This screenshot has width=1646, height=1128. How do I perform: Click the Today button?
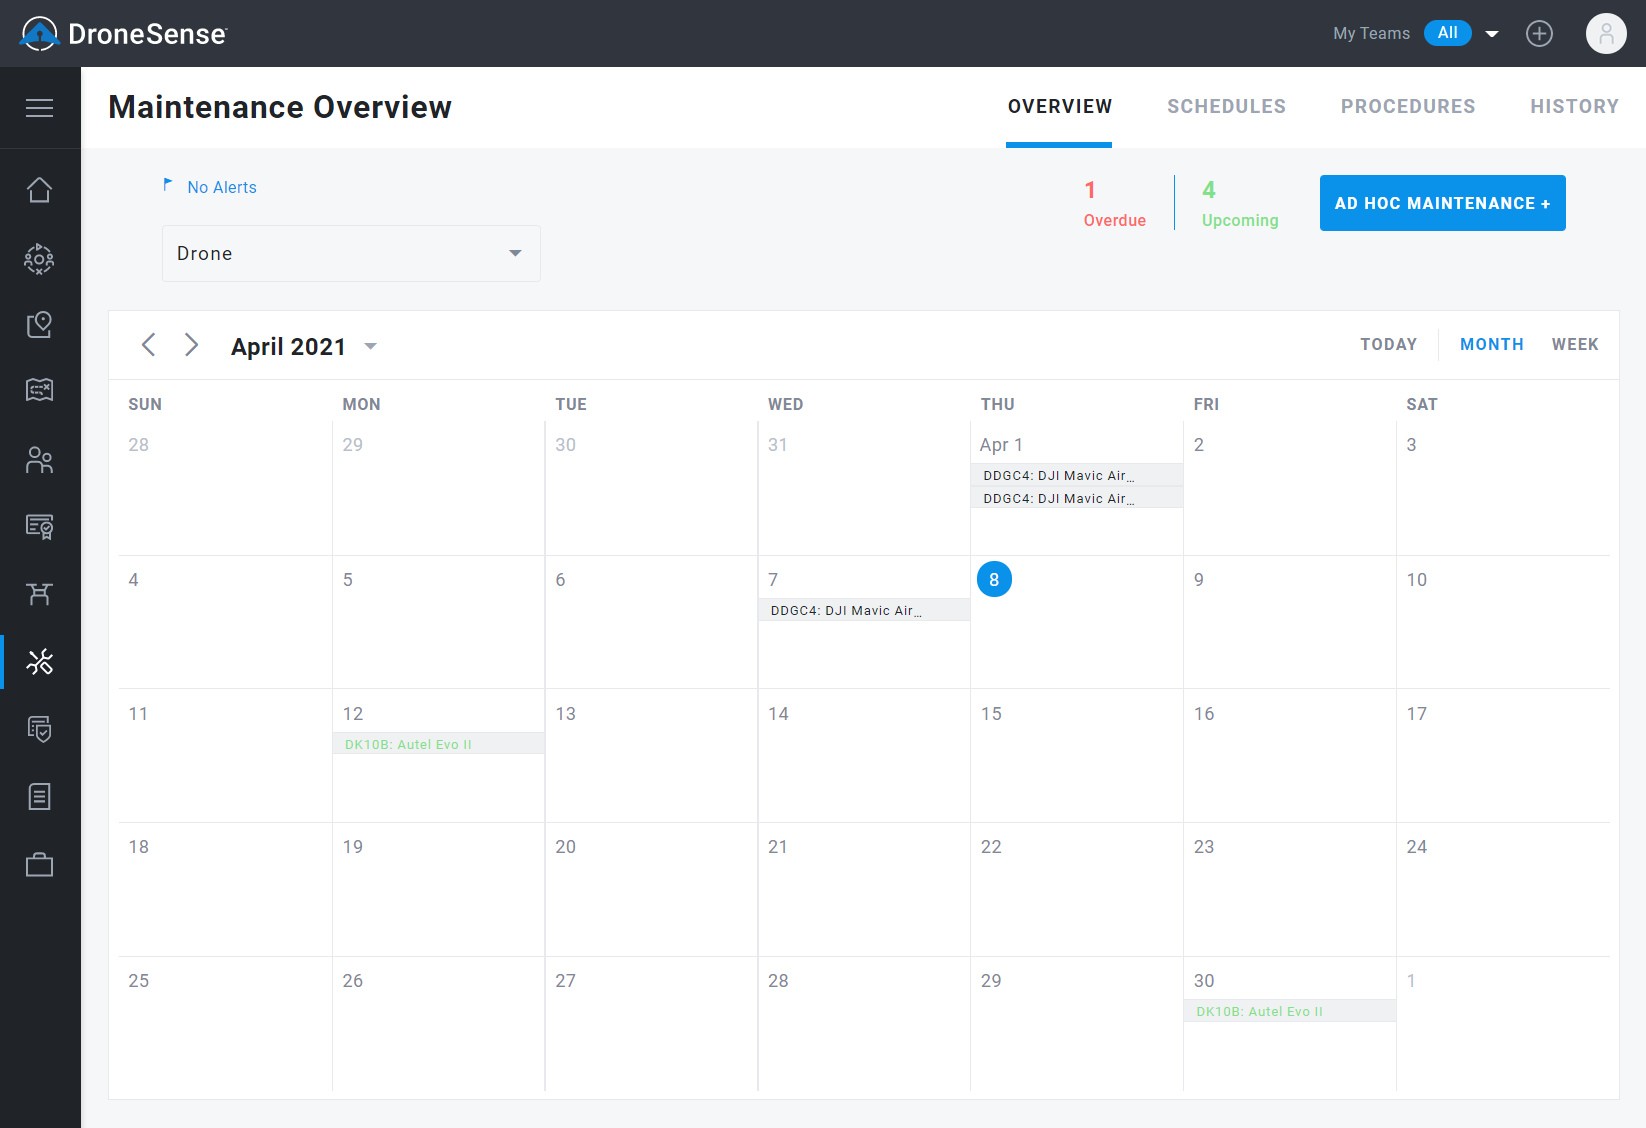(x=1388, y=345)
